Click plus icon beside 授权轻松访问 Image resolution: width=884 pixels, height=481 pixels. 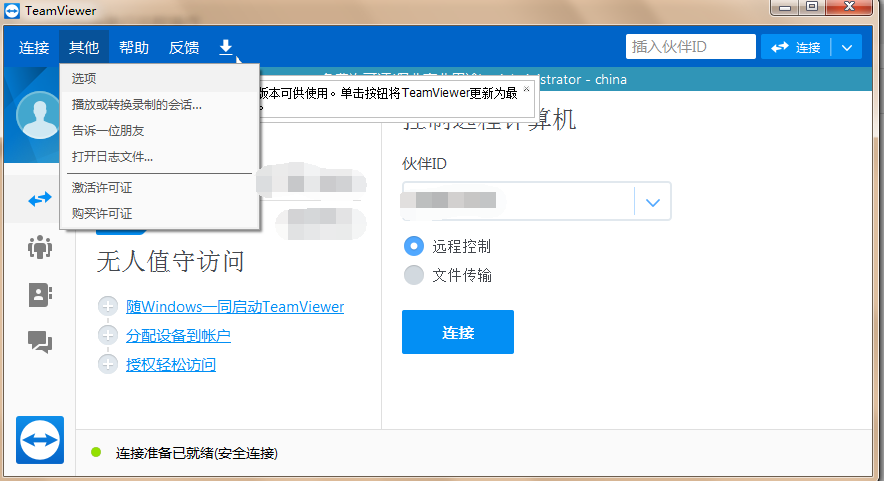108,364
